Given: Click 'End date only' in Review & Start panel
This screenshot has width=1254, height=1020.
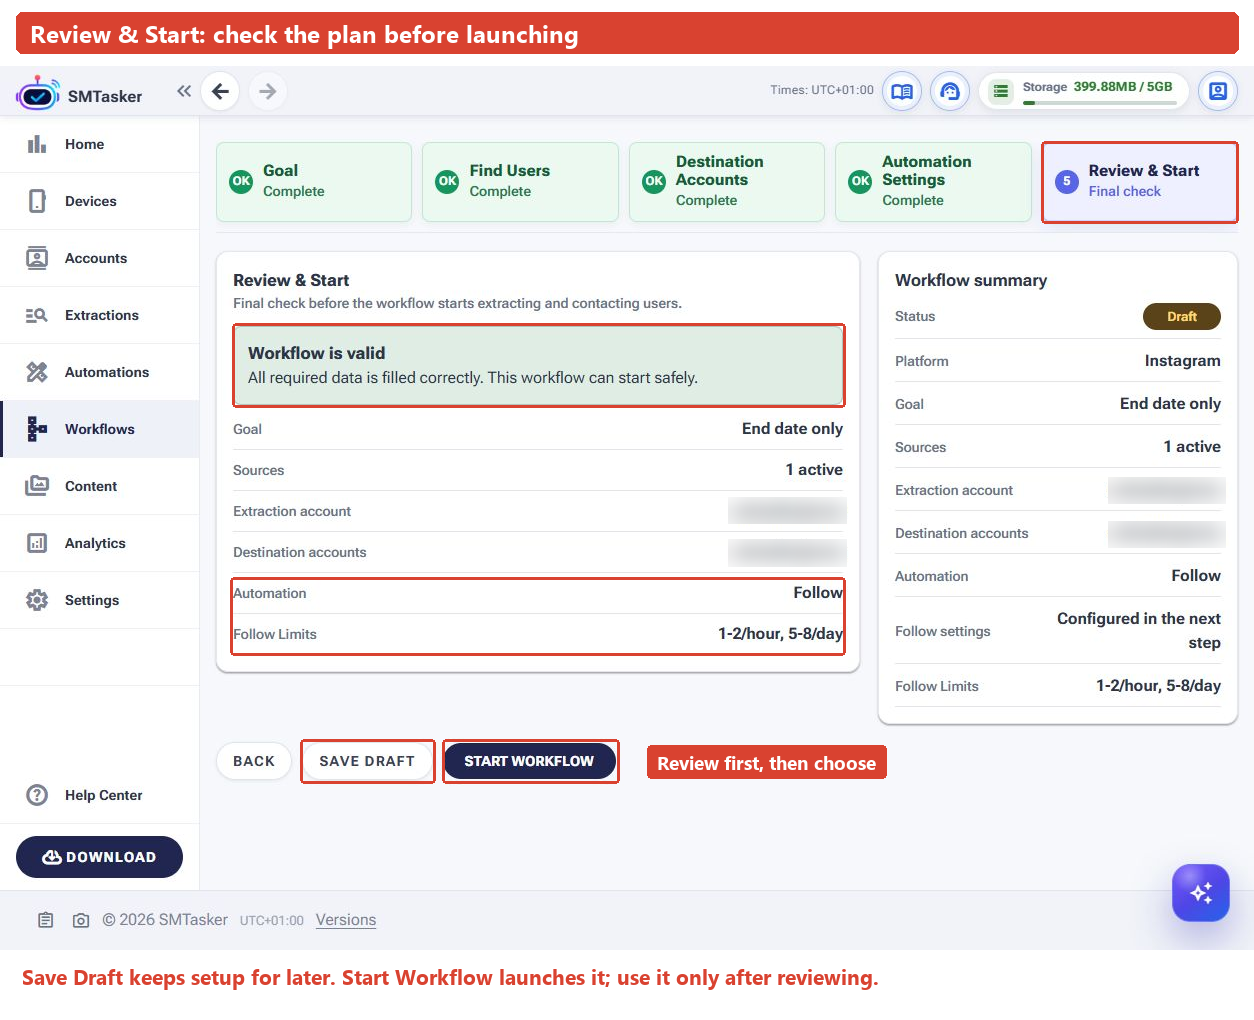Looking at the screenshot, I should pyautogui.click(x=792, y=428).
